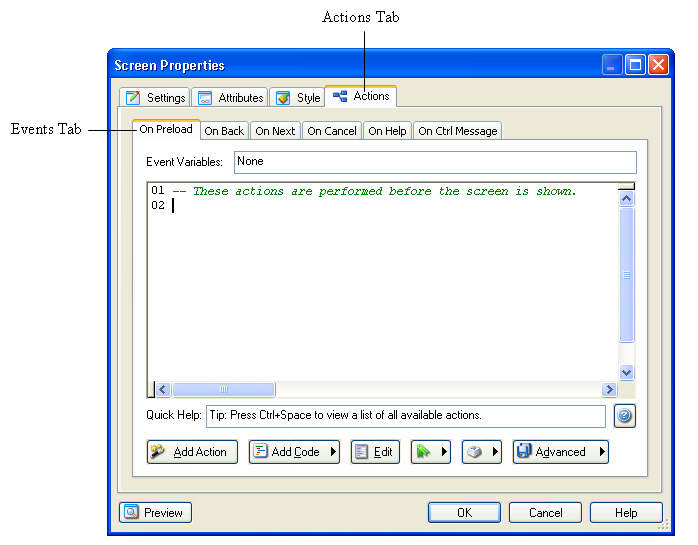Close the Screen Properties dialog
Image resolution: width=698 pixels, height=545 pixels.
point(658,65)
